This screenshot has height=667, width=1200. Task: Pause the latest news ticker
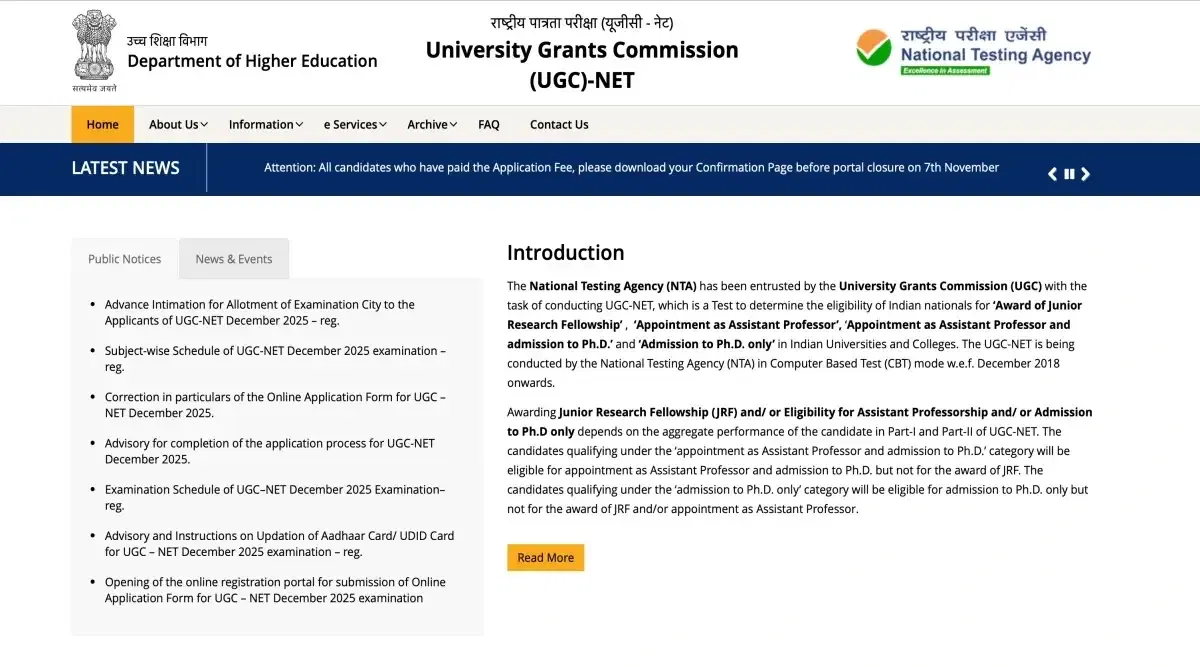(1069, 174)
